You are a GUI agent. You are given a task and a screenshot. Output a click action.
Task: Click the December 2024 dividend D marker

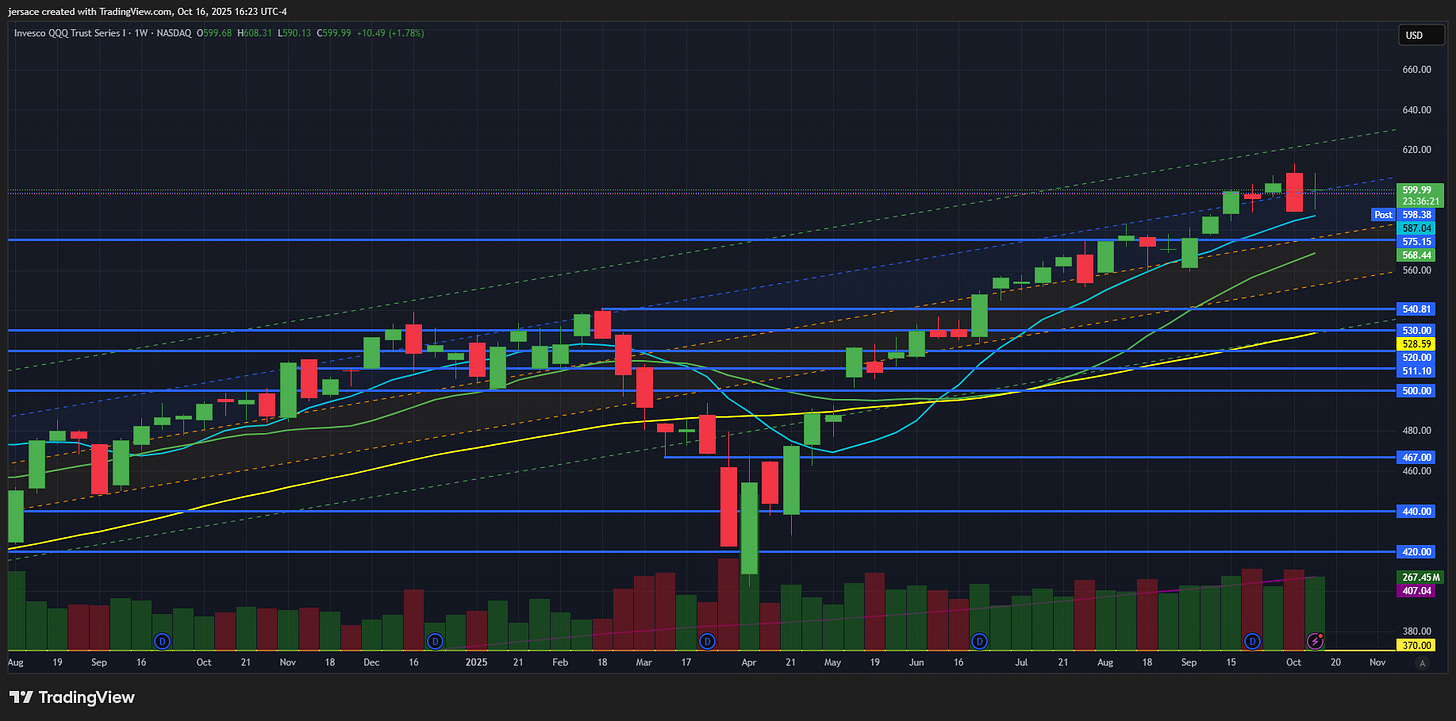coord(434,640)
